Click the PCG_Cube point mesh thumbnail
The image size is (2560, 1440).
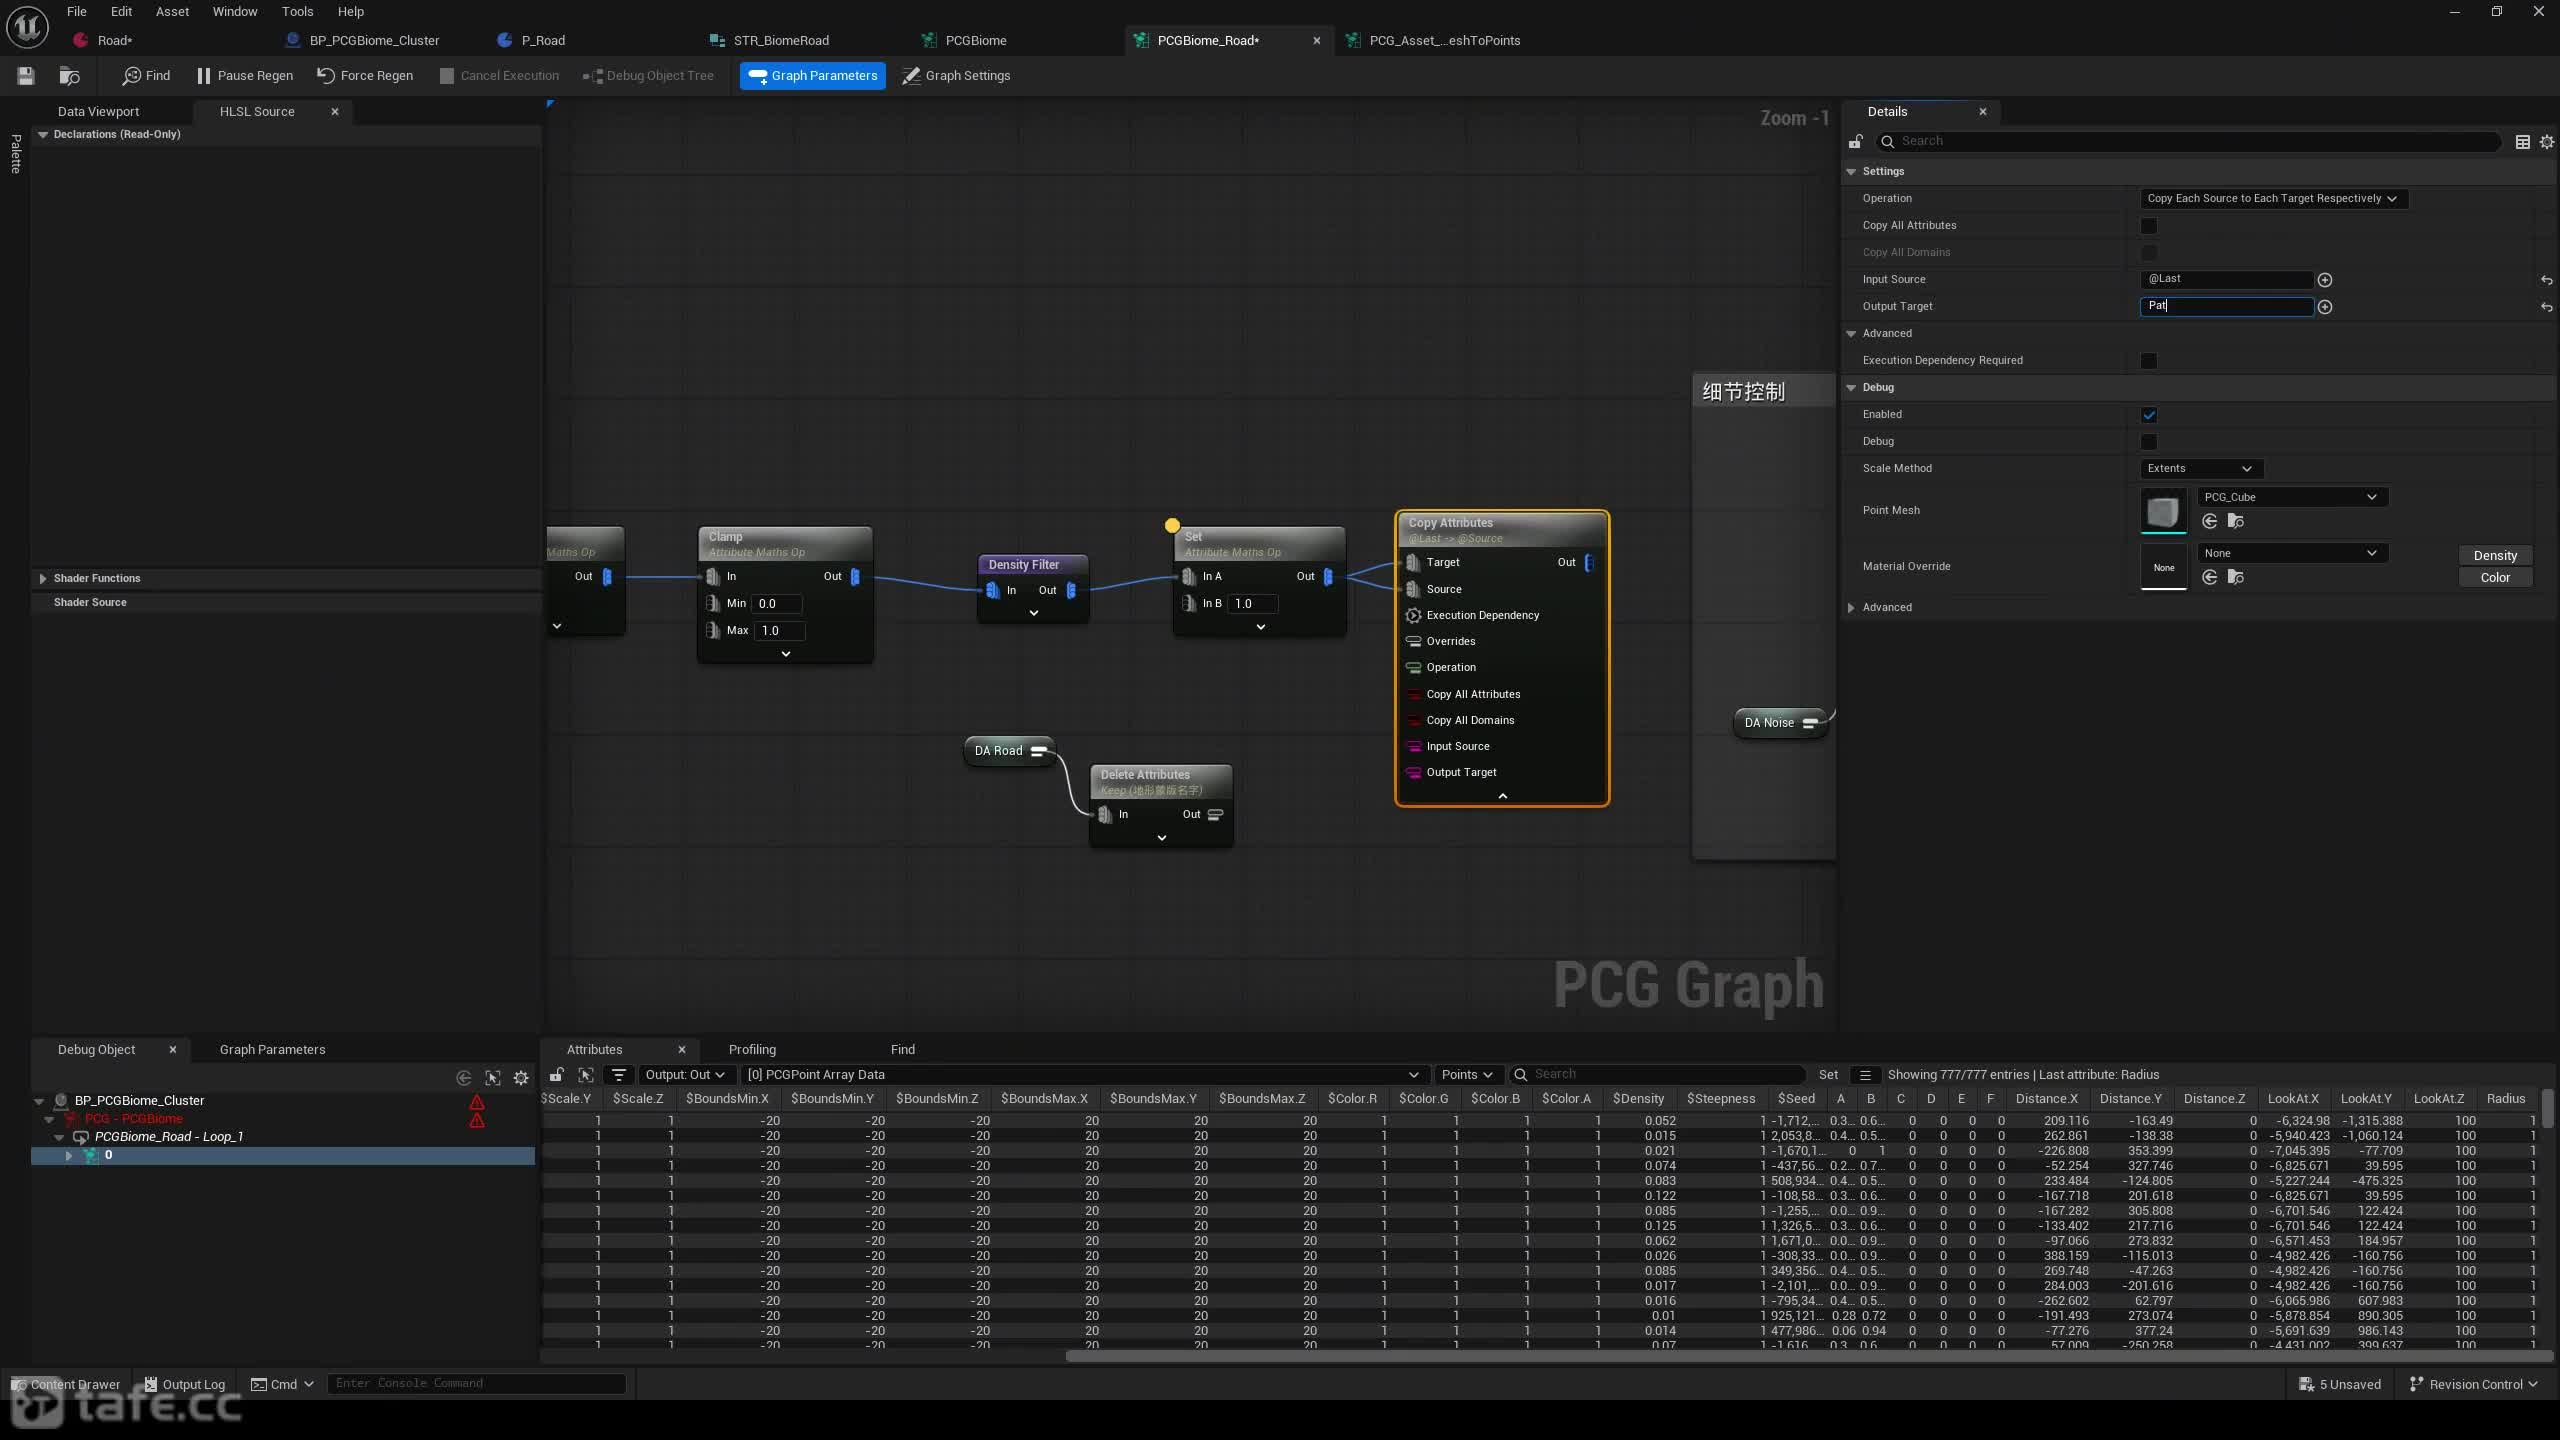[2163, 512]
